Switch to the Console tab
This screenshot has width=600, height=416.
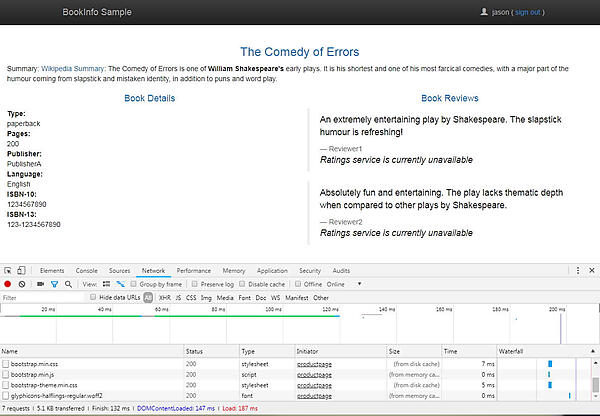(87, 270)
